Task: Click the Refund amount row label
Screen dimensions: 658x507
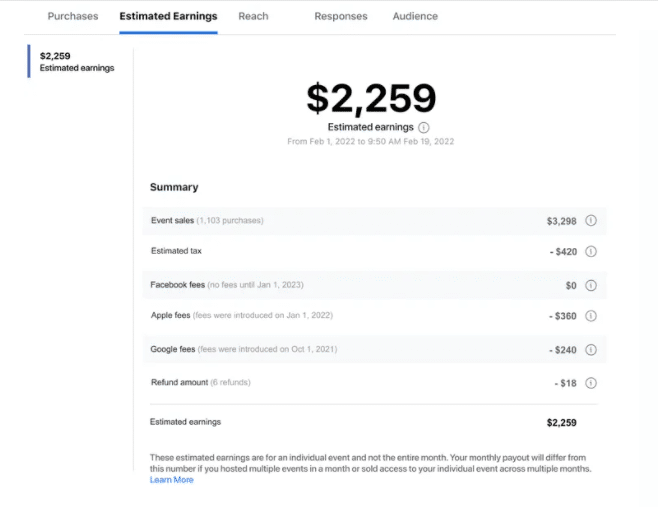Action: 181,383
